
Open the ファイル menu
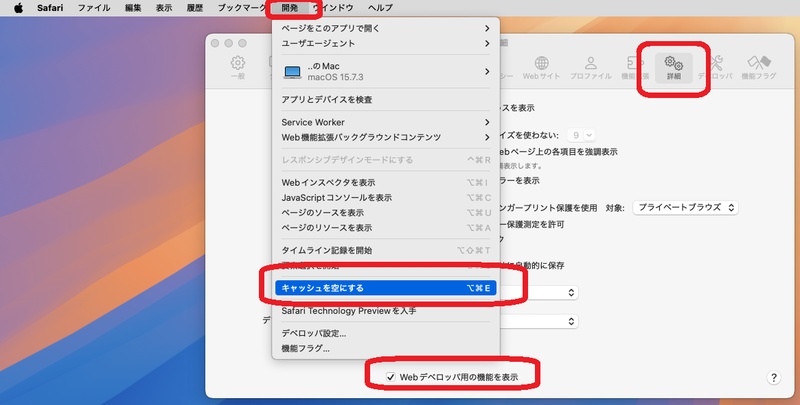[x=94, y=8]
